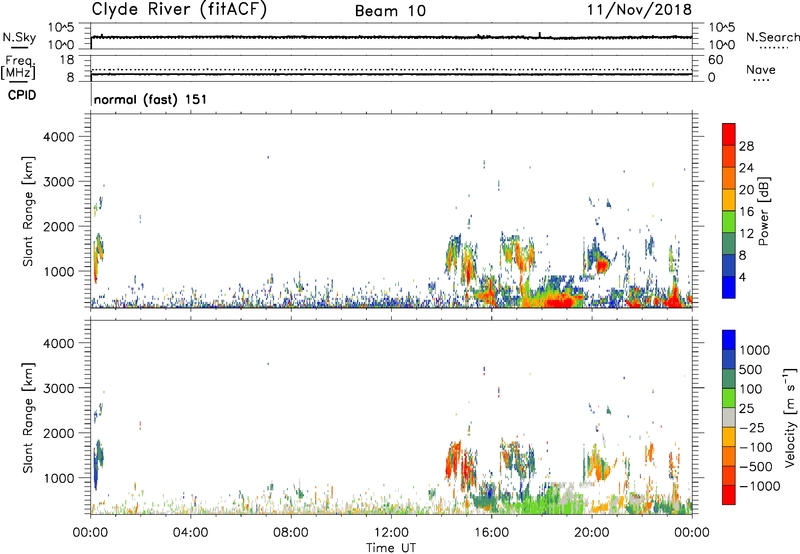Click the '18' left-axis label of frequency panel

67,60
